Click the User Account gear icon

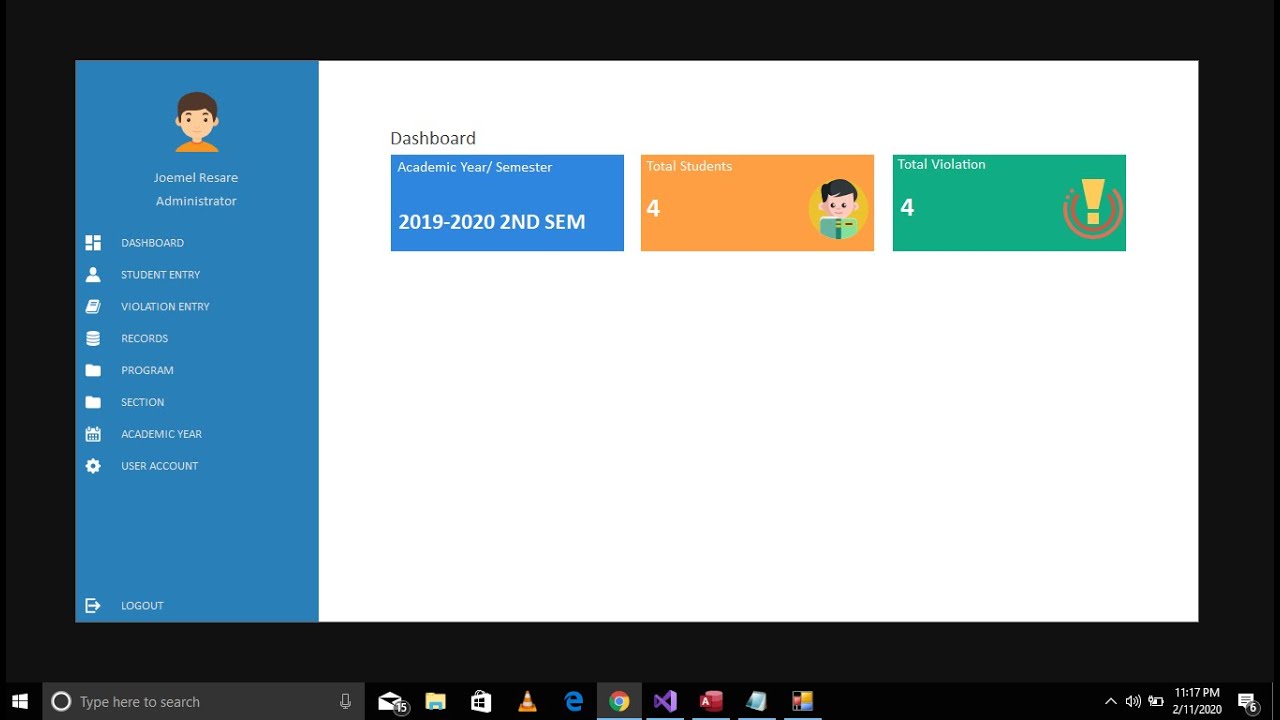[93, 466]
